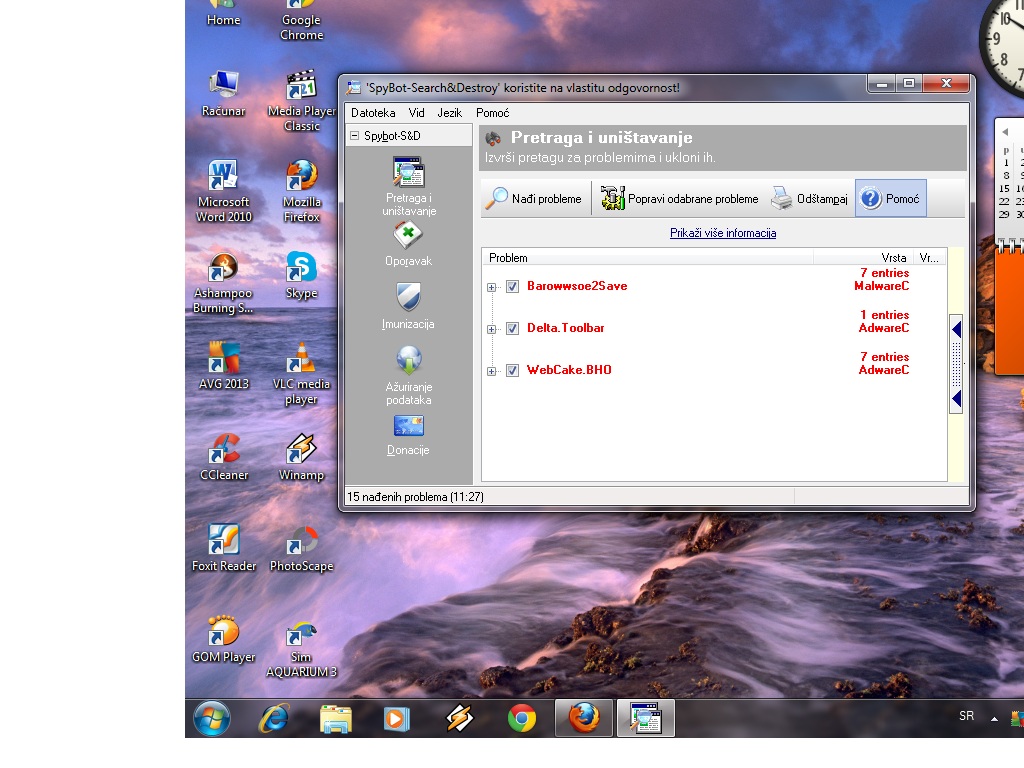Image resolution: width=1024 pixels, height=768 pixels.
Task: Open the Imunizacija shield section
Action: pyautogui.click(x=408, y=306)
